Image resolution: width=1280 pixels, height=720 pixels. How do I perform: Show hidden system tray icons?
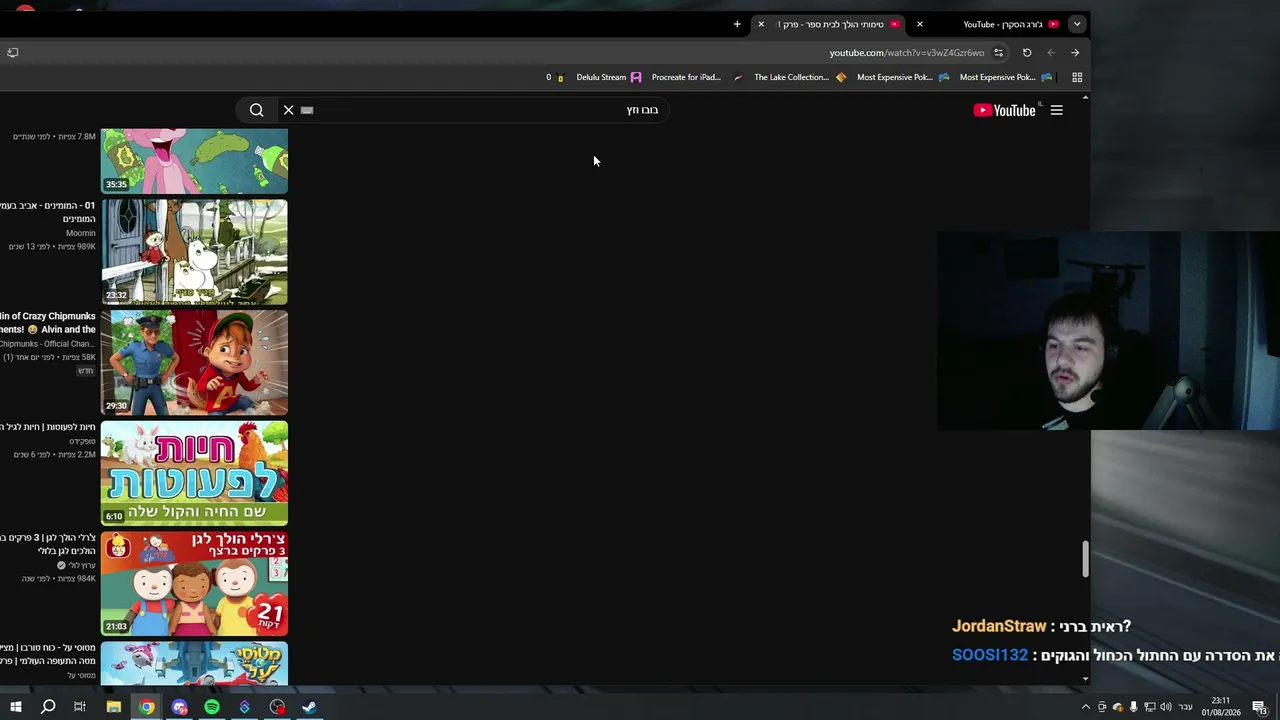click(1086, 707)
